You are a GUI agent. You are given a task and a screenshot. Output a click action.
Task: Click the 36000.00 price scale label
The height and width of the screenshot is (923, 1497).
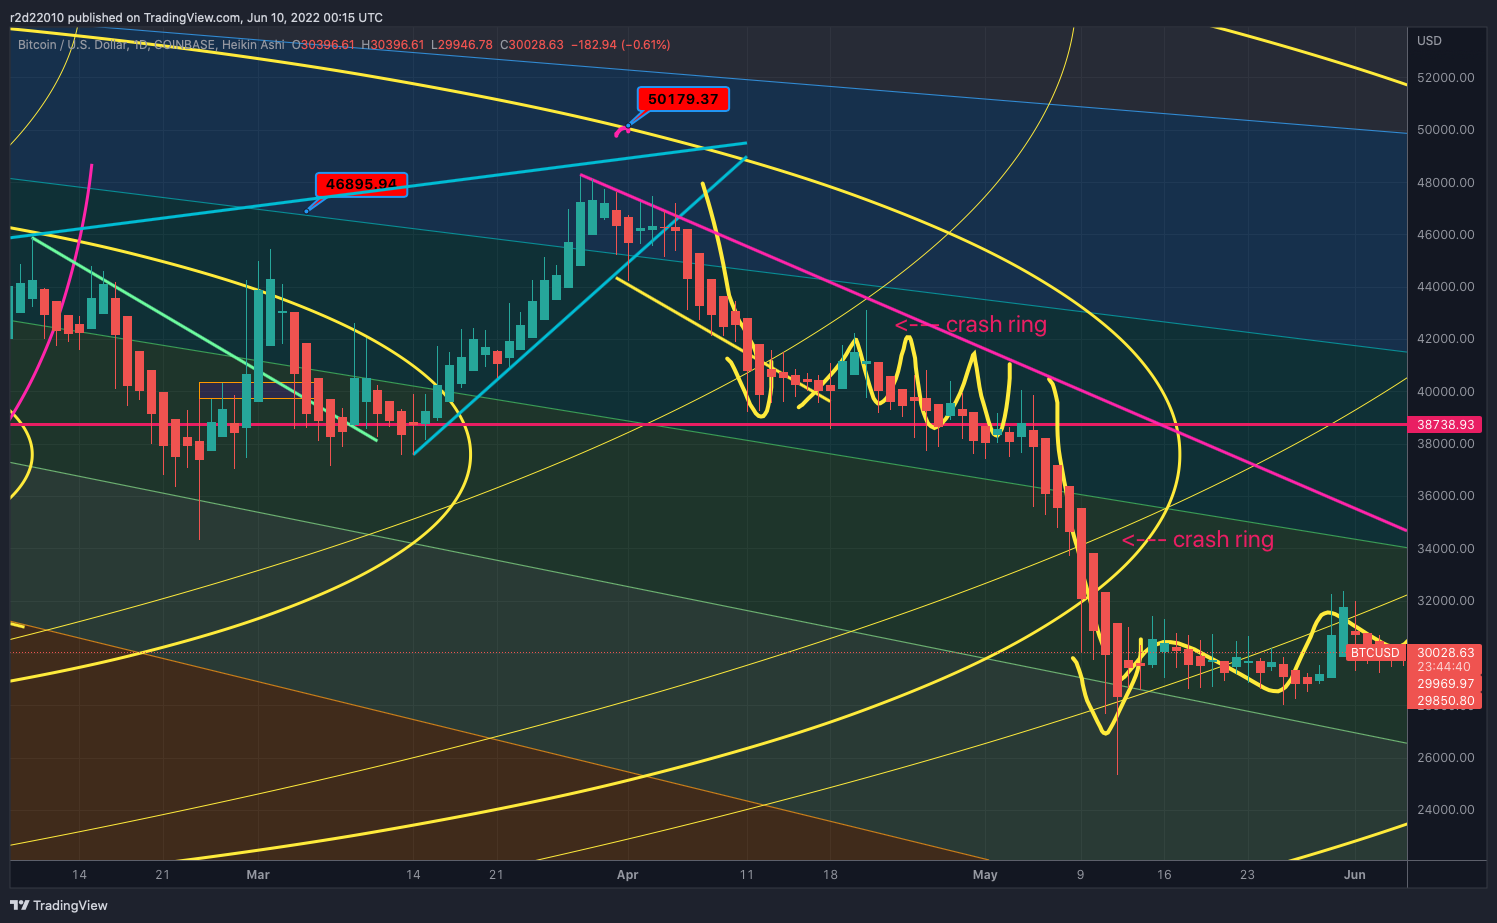click(1446, 496)
